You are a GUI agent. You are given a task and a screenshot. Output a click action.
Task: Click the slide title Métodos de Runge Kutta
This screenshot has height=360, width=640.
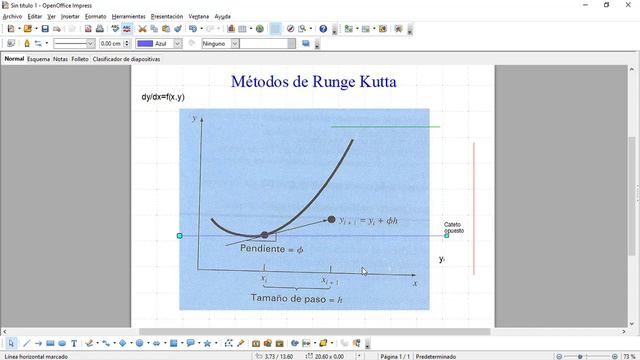tap(313, 82)
